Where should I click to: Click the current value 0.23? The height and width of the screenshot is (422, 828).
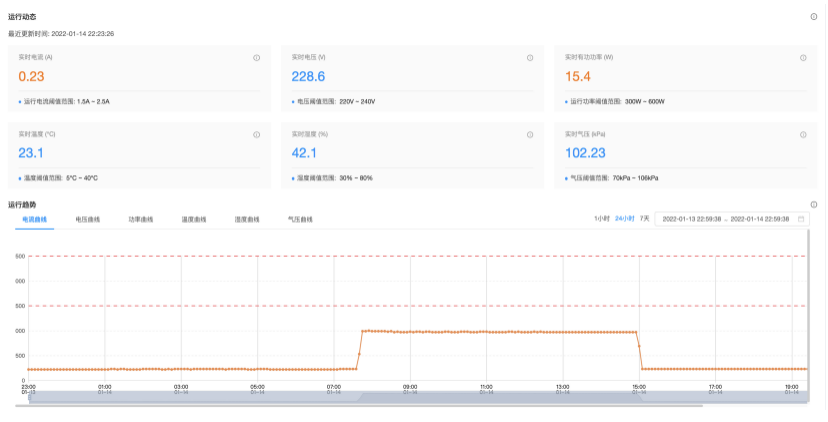[31, 77]
